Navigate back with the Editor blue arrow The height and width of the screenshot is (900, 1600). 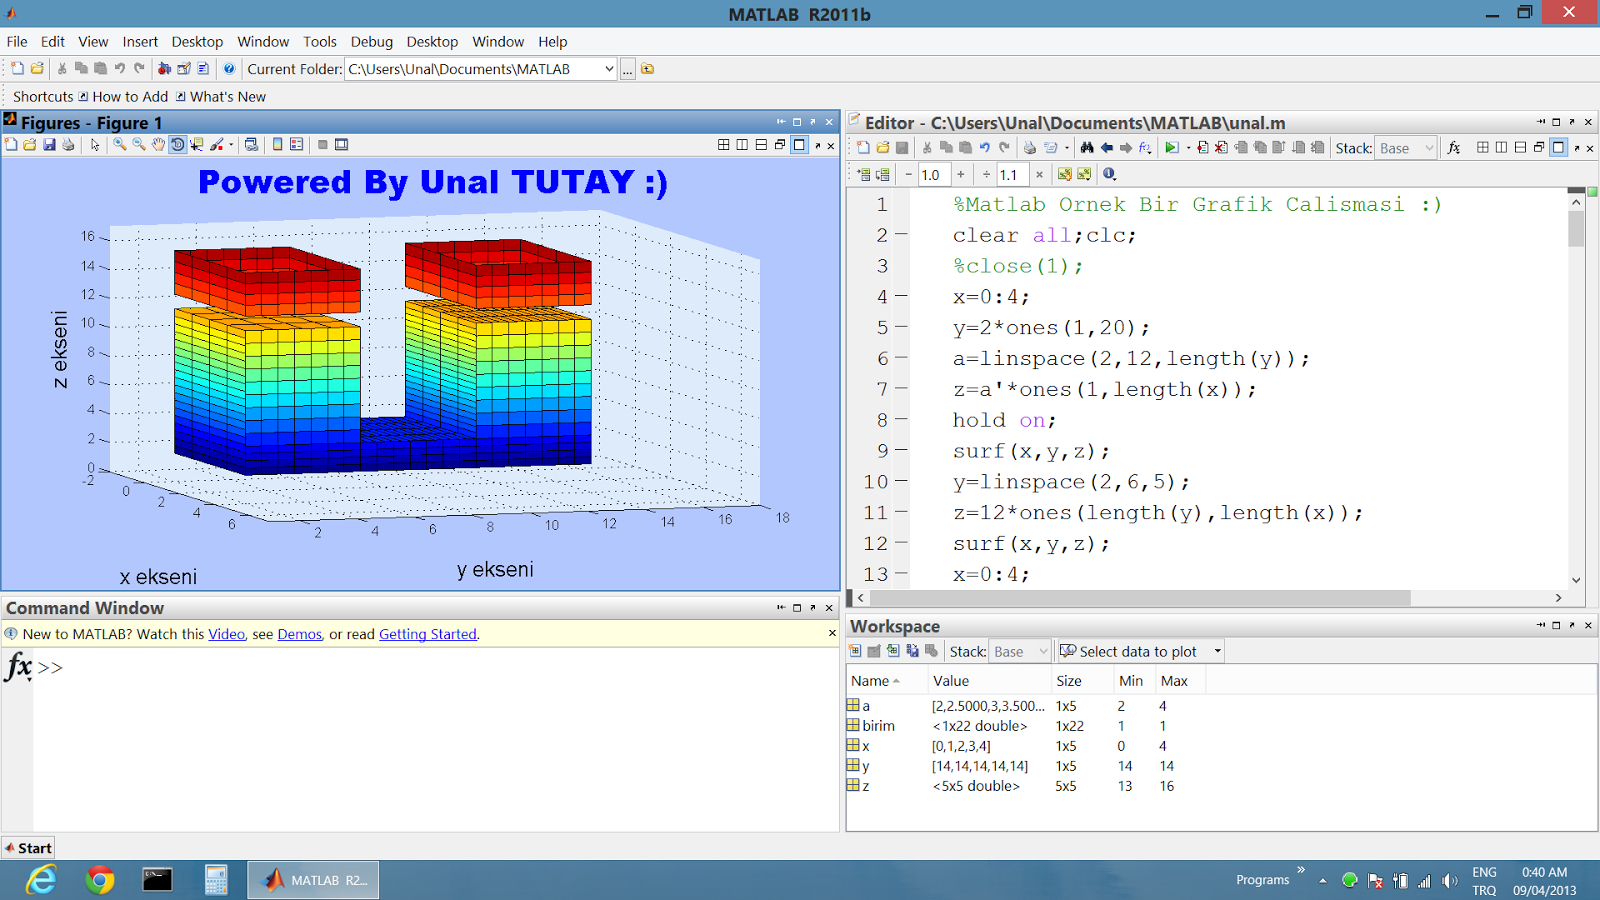click(1107, 148)
